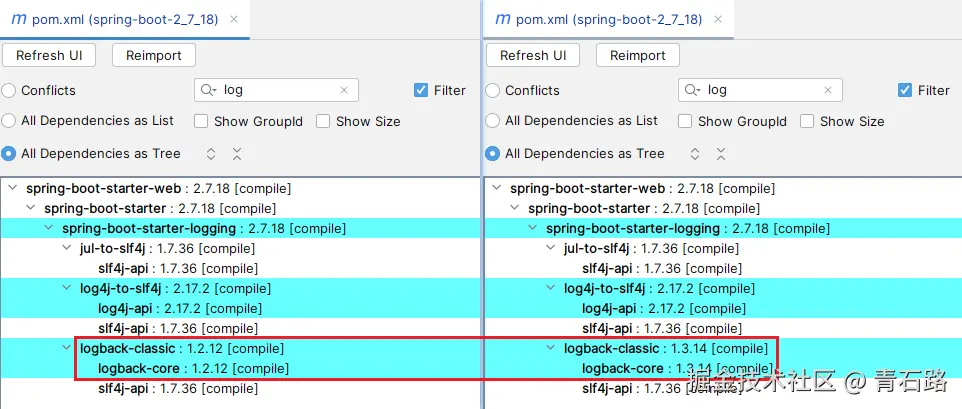Select slf4j-api under jul-to-slf4j in left tree
This screenshot has height=409, width=962.
[178, 269]
